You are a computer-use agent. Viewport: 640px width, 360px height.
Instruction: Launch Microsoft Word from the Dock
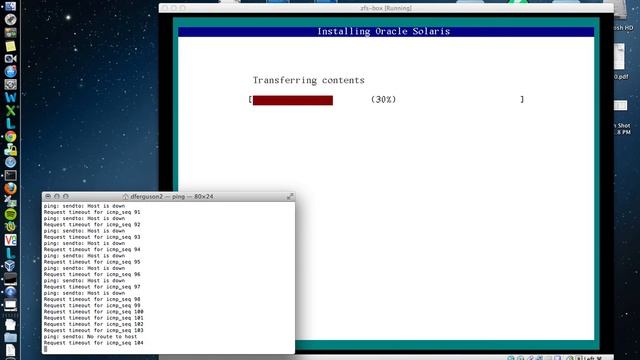[11, 97]
